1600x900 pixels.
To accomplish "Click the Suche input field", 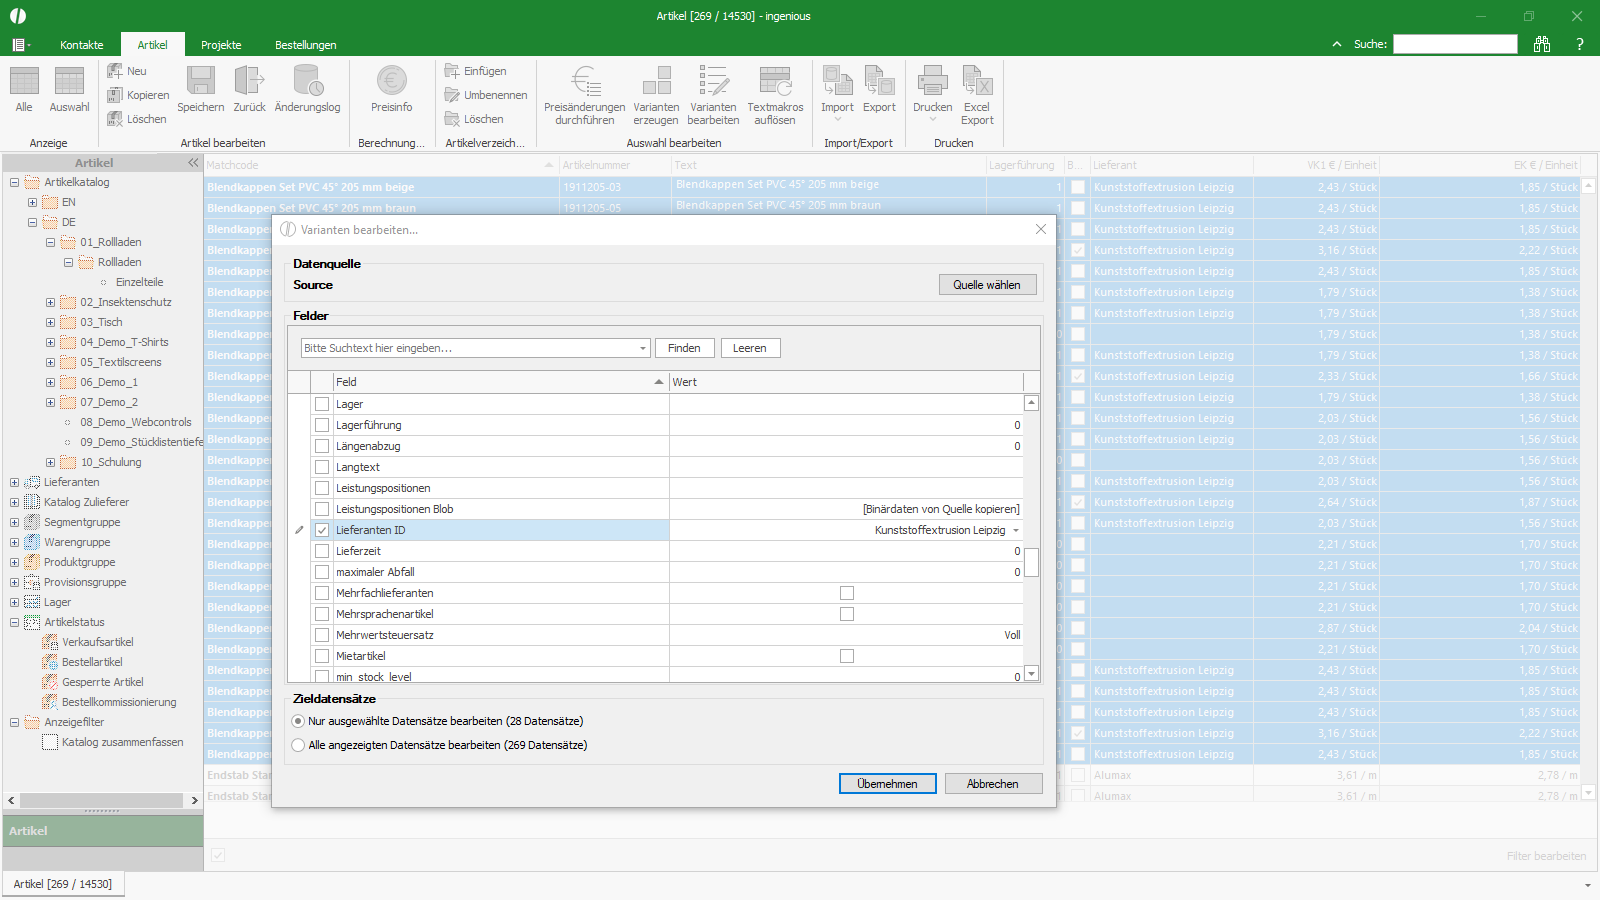I will (x=1455, y=44).
